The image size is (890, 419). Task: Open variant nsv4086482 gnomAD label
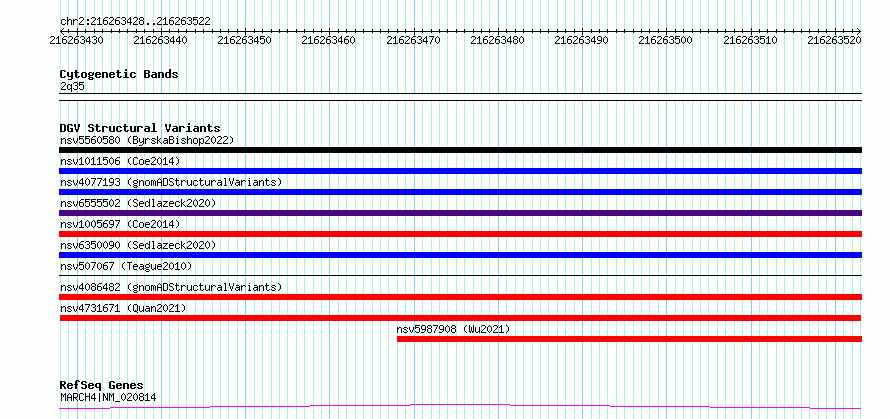tap(171, 287)
